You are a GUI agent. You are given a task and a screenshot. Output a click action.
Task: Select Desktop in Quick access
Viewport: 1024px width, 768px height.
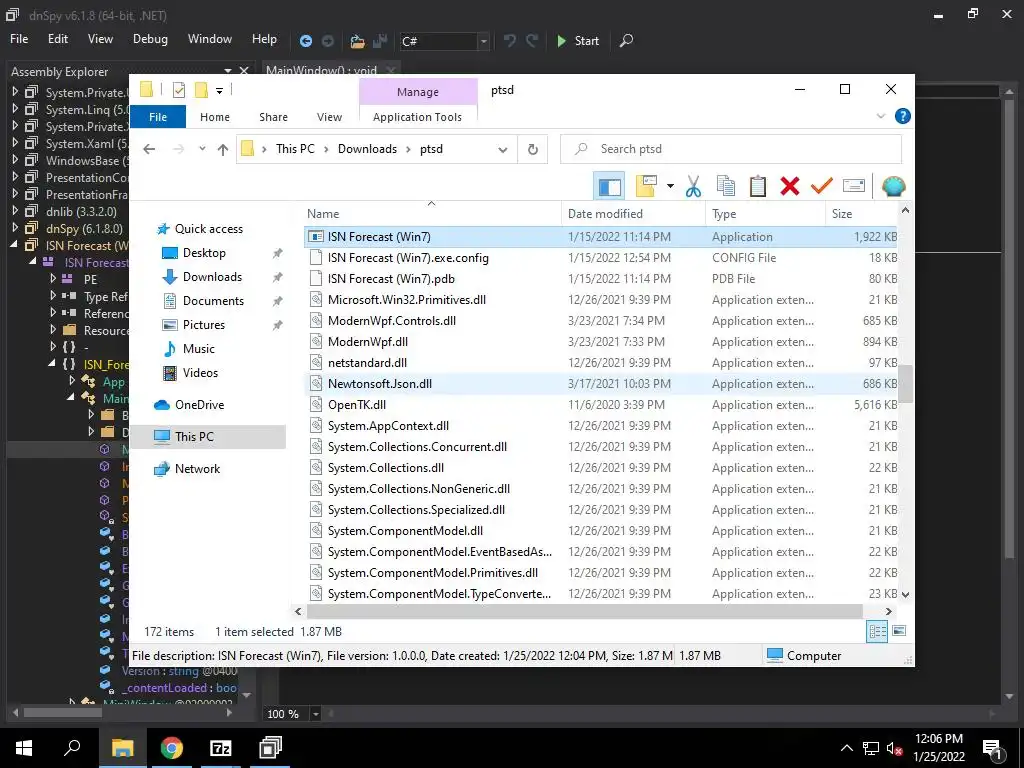[204, 253]
